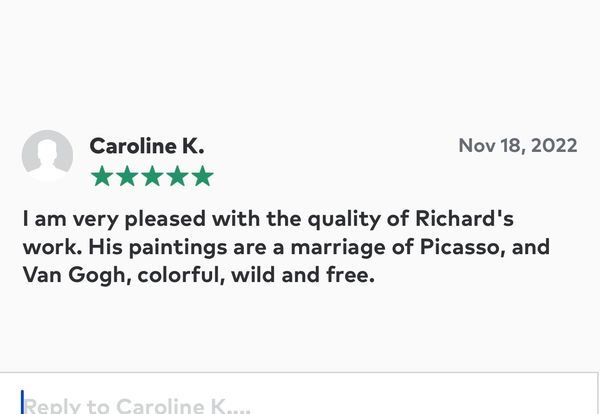
Task: Click the word Picasso in the review
Action: tap(460, 247)
